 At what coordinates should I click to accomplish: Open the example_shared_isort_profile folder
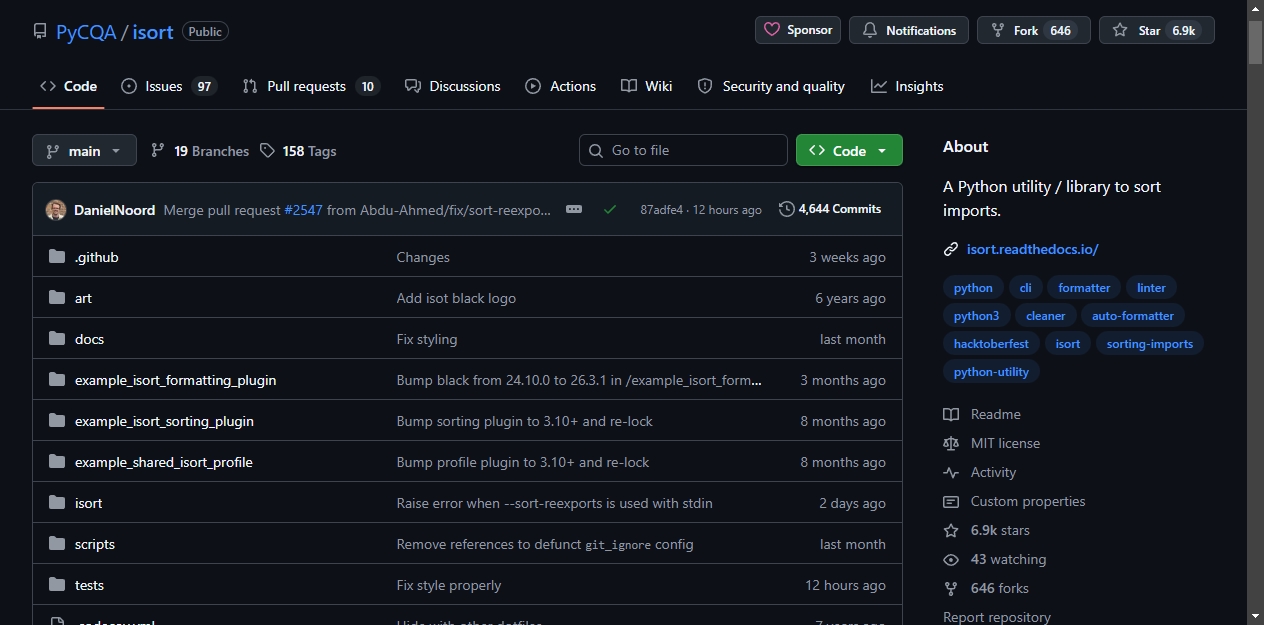click(164, 462)
